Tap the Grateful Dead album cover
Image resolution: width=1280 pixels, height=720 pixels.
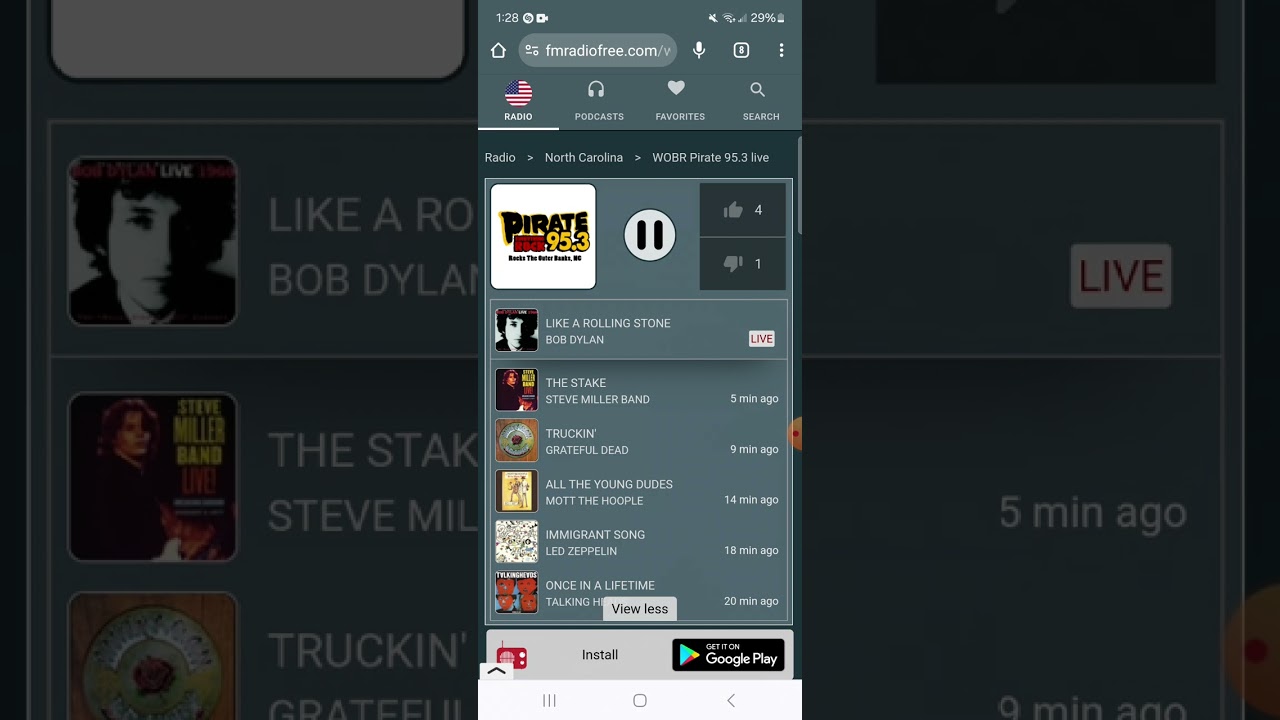tap(516, 440)
